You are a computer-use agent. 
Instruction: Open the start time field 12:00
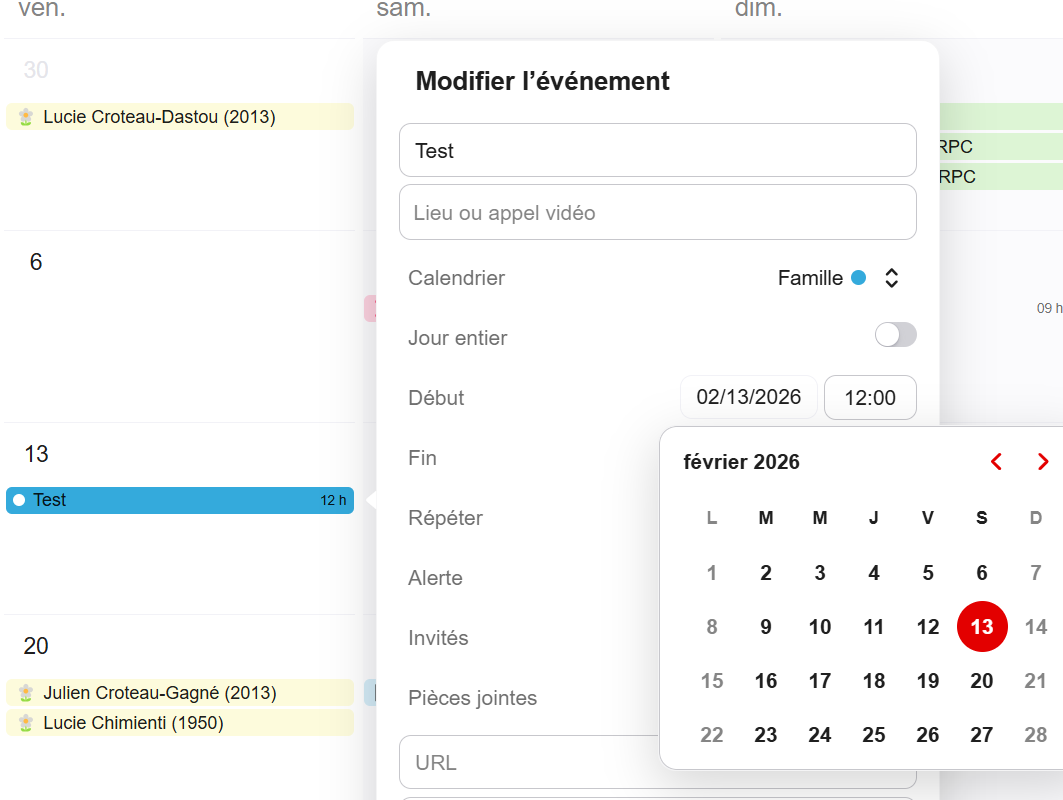coord(870,398)
